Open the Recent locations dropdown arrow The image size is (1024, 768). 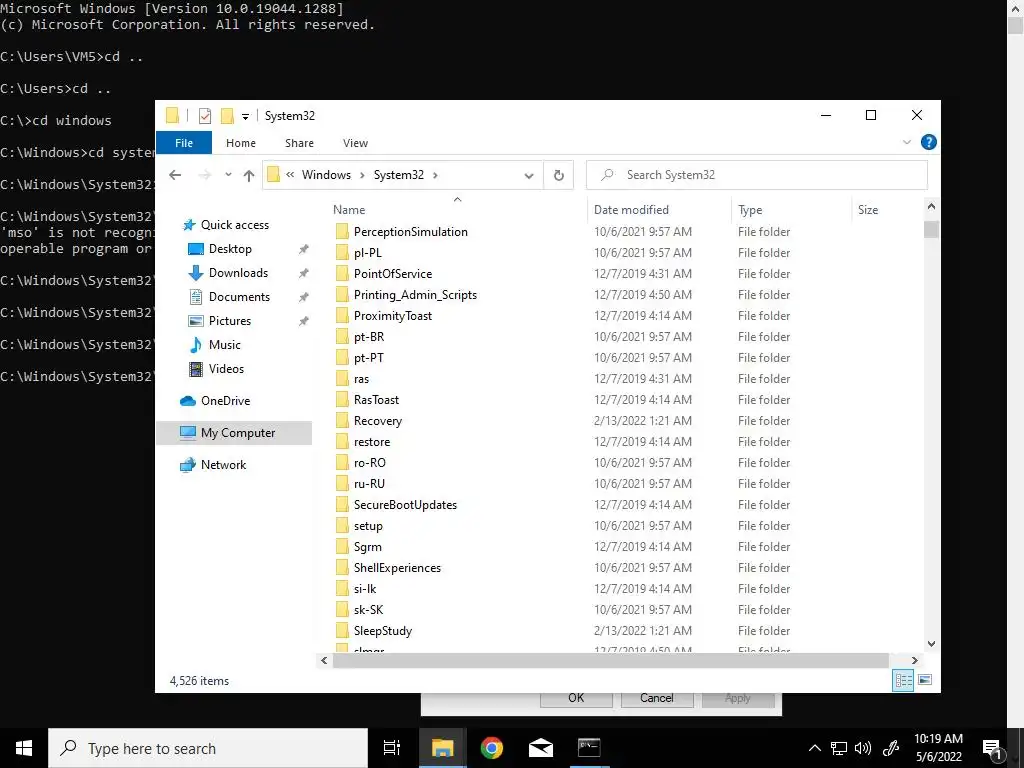[228, 175]
